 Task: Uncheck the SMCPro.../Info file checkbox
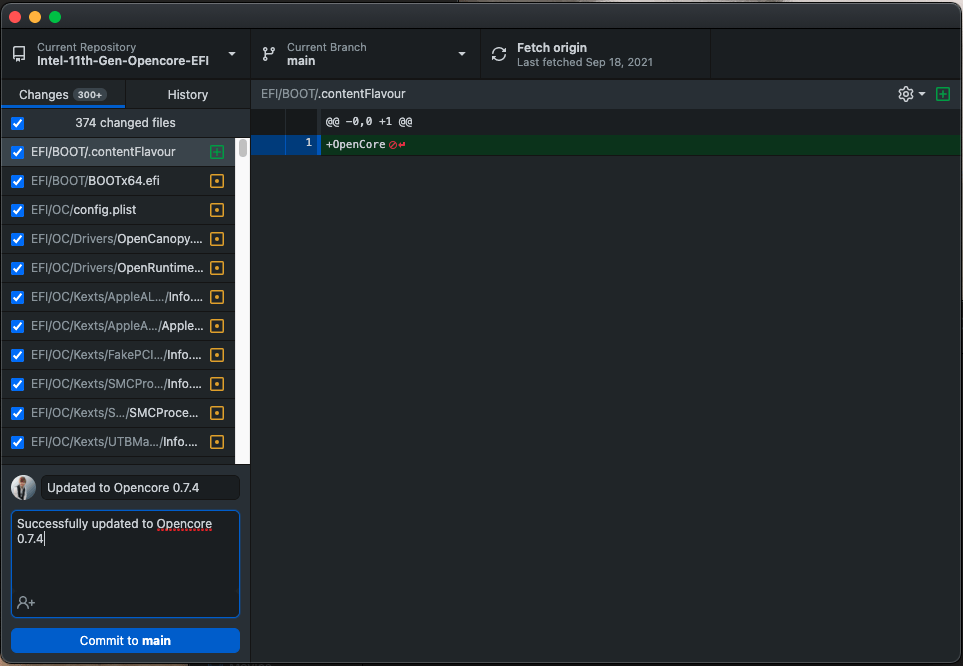pyautogui.click(x=18, y=384)
